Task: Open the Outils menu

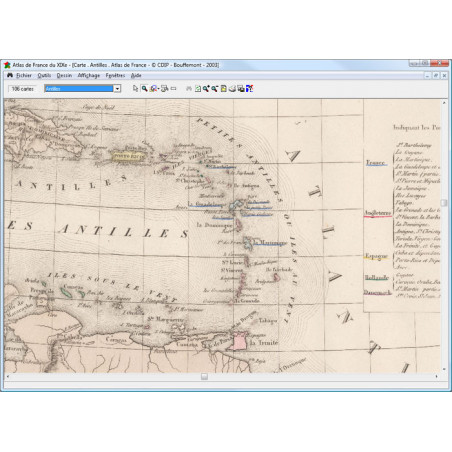Action: pos(44,75)
